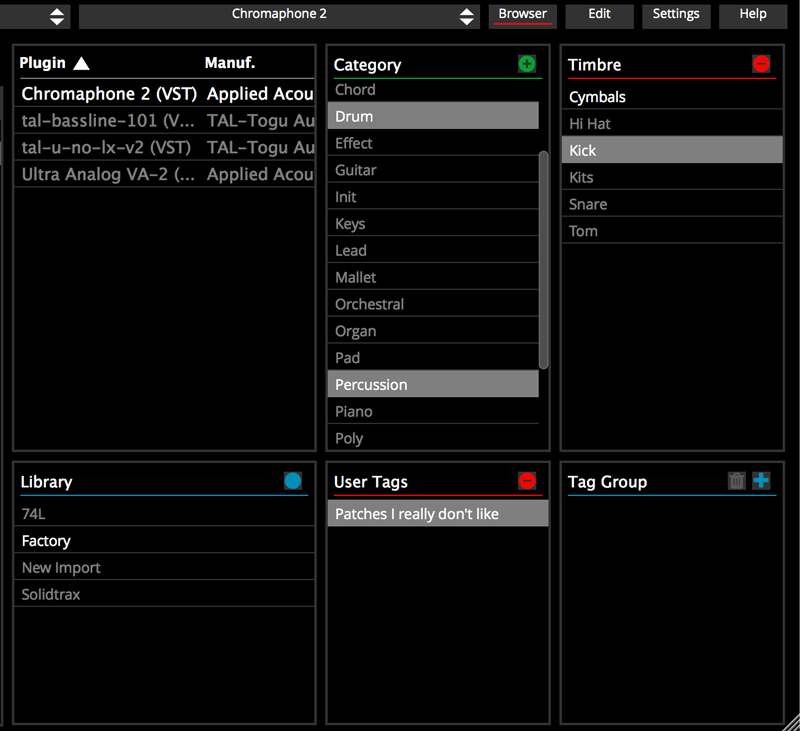
Task: Click the window resize grip in bottom-right corner
Action: point(791,722)
